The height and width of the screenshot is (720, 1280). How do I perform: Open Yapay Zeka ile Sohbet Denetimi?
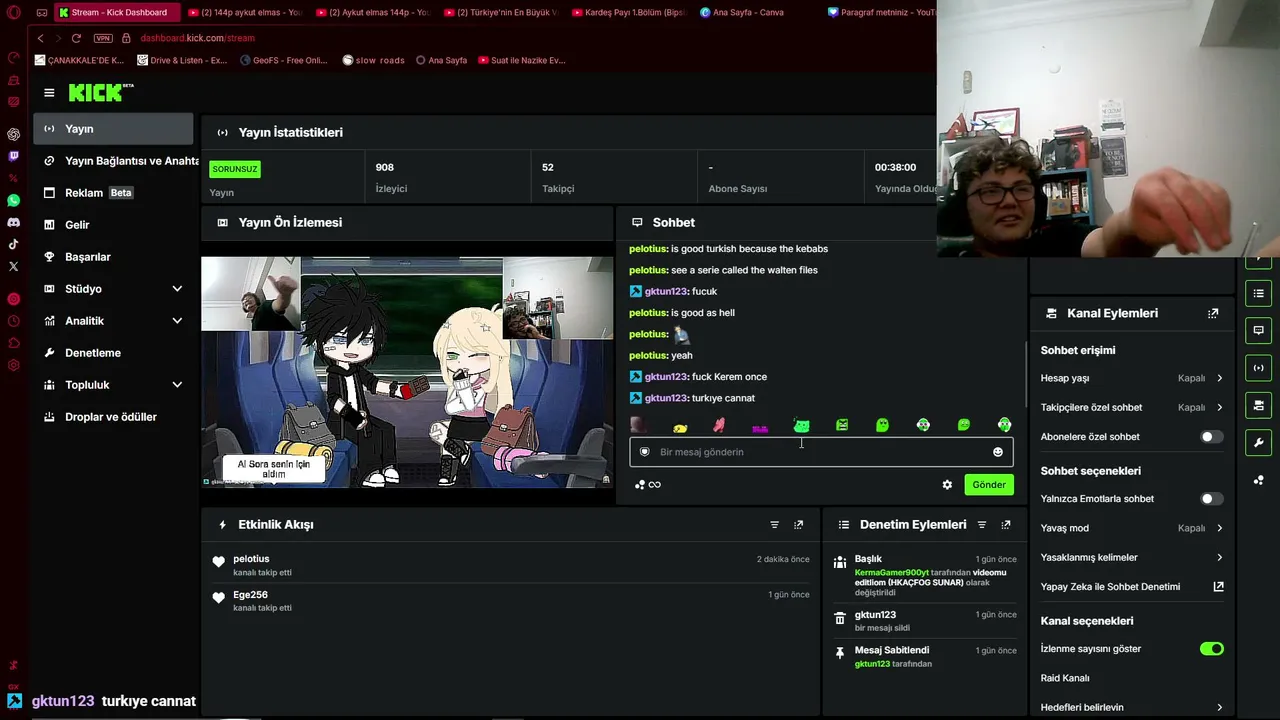(1131, 587)
